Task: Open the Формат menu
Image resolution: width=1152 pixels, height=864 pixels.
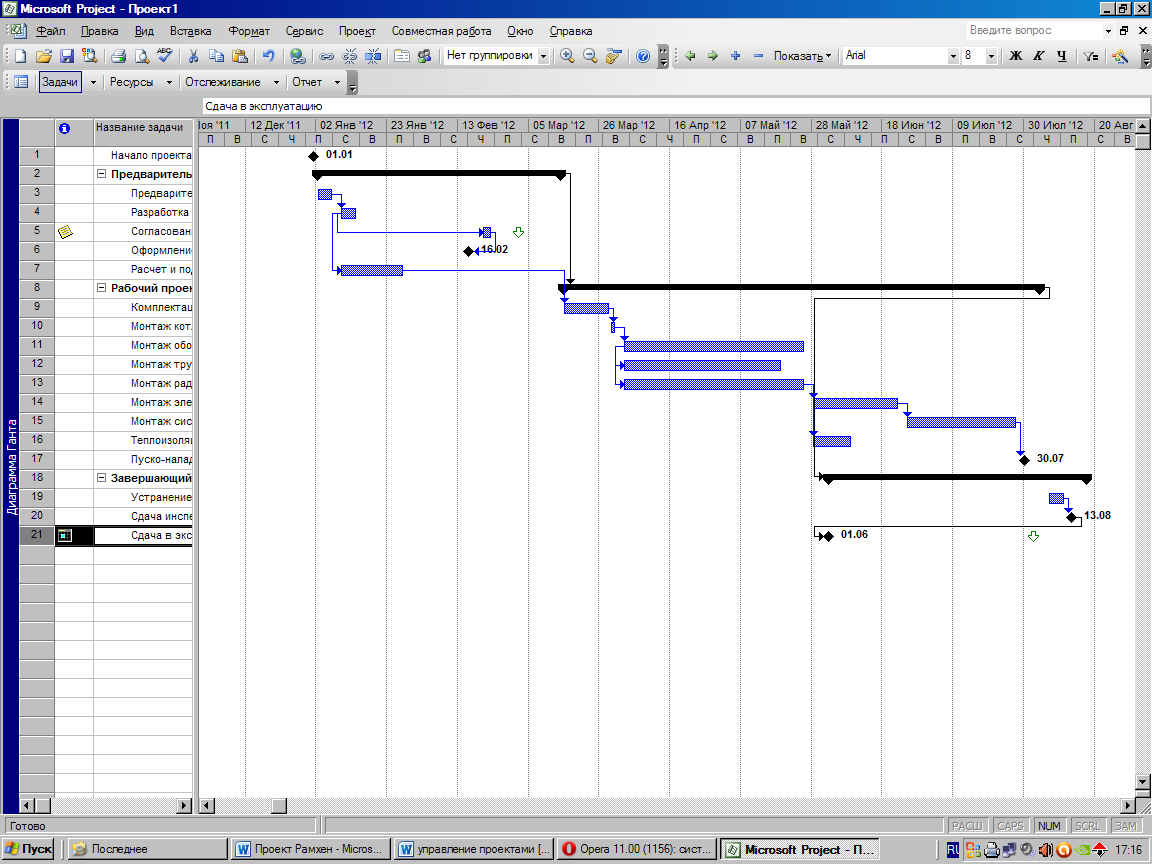Action: tap(249, 31)
